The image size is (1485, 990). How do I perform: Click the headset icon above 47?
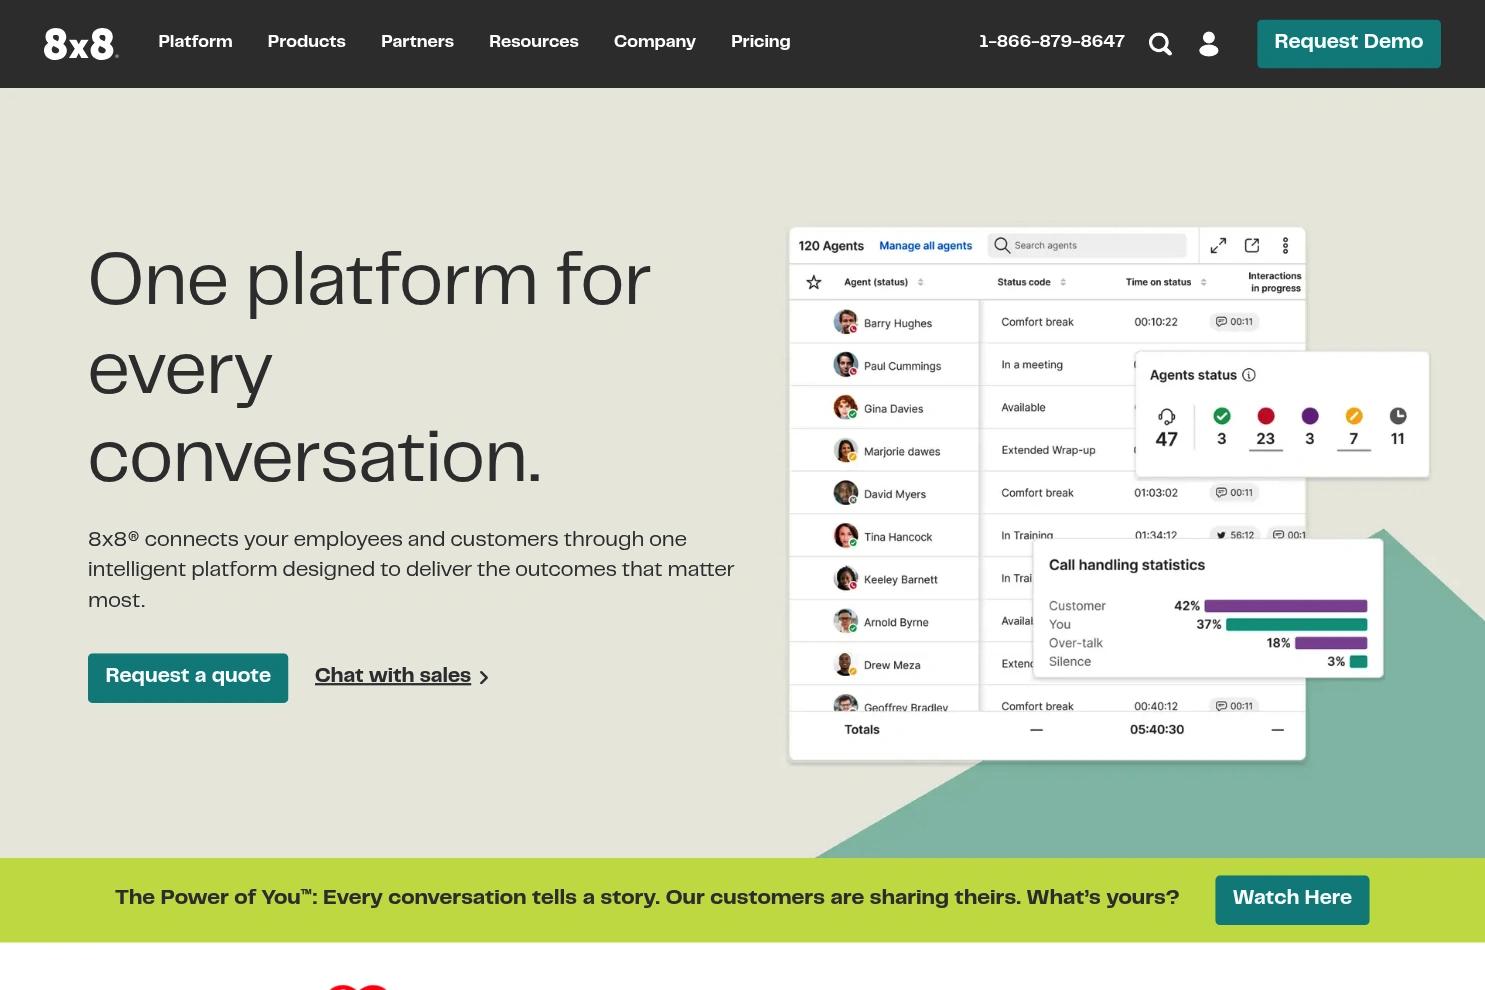tap(1167, 416)
